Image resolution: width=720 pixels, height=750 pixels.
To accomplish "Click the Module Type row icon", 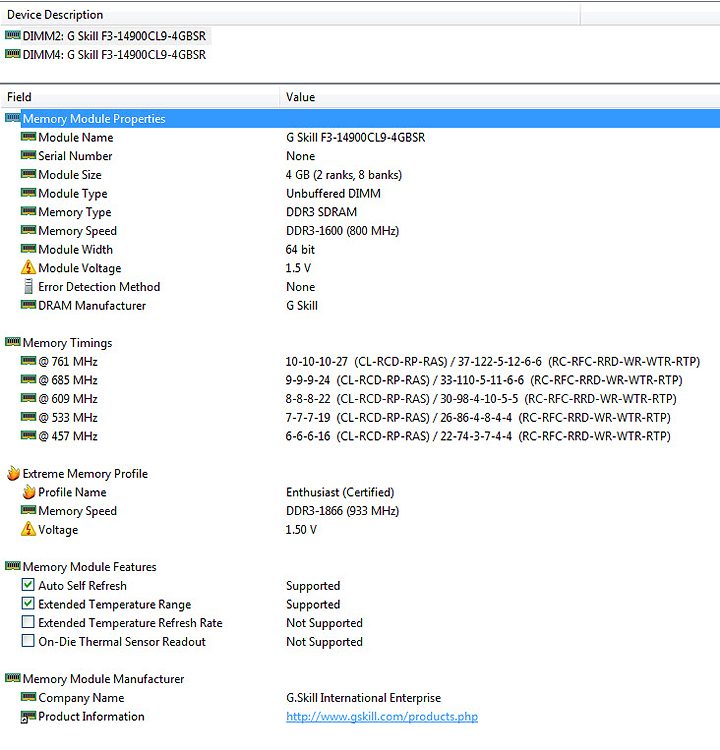I will 29,193.
